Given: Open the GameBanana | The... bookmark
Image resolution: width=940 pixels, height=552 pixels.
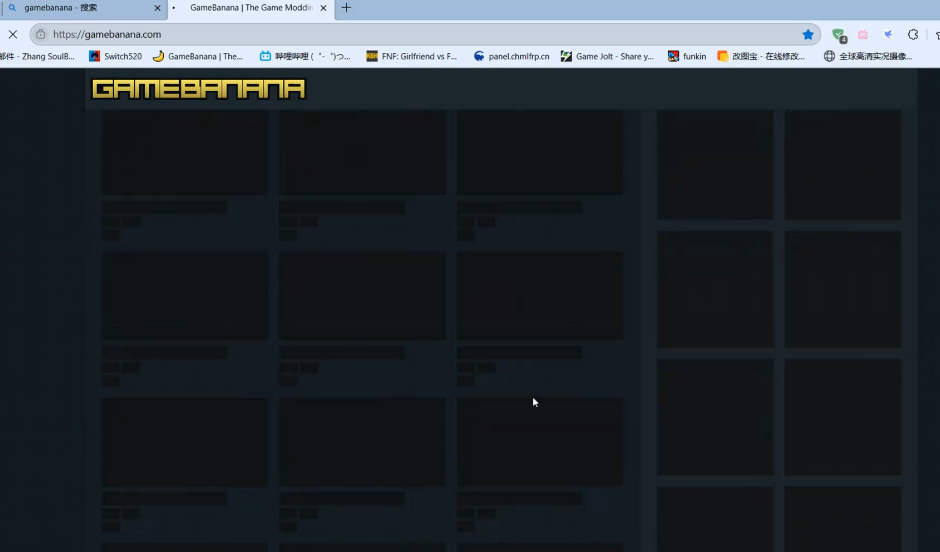Looking at the screenshot, I should point(198,56).
